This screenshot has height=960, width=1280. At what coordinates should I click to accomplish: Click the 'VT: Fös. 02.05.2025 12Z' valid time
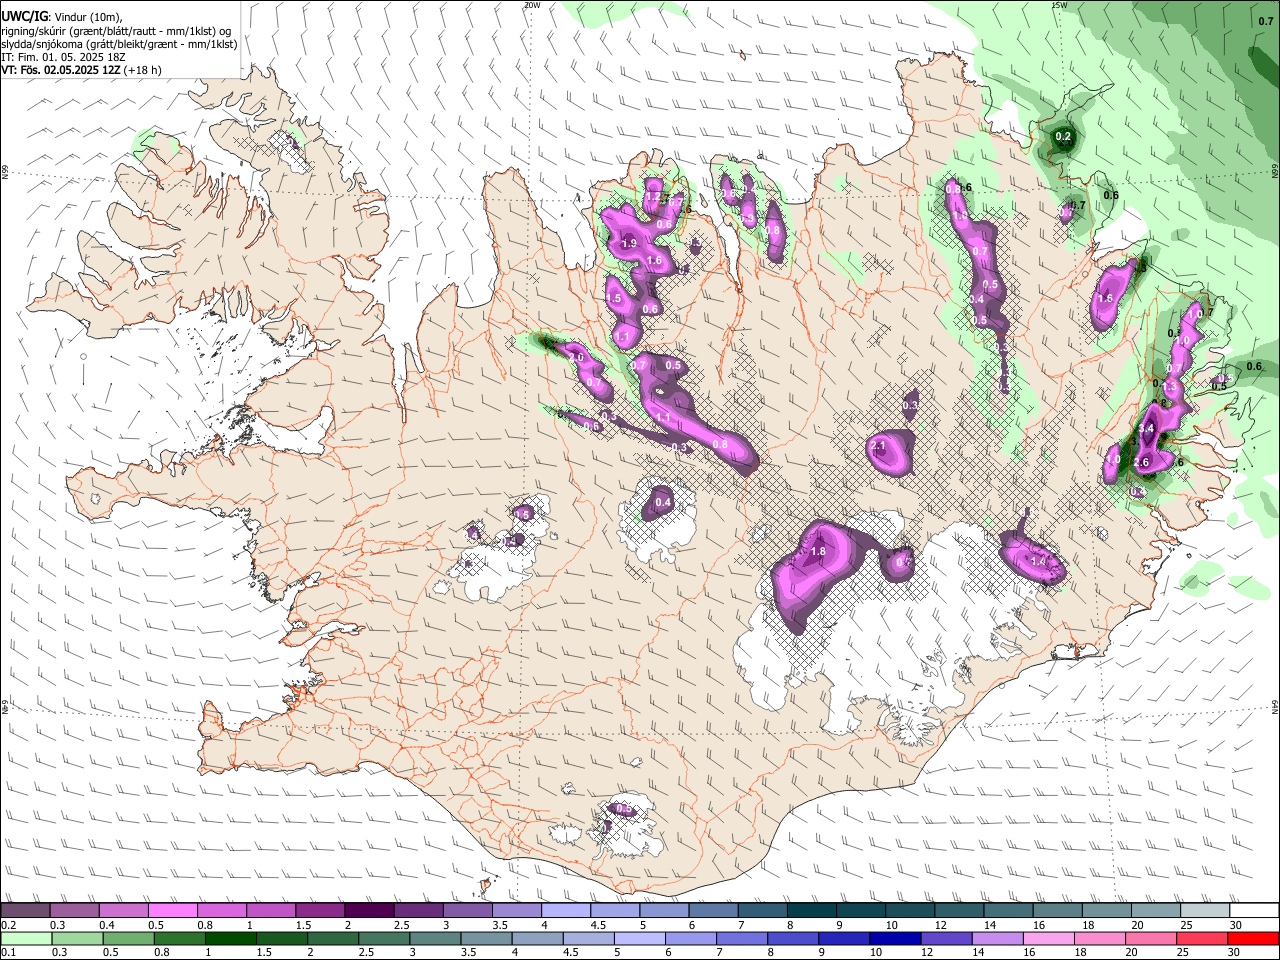click(x=60, y=70)
